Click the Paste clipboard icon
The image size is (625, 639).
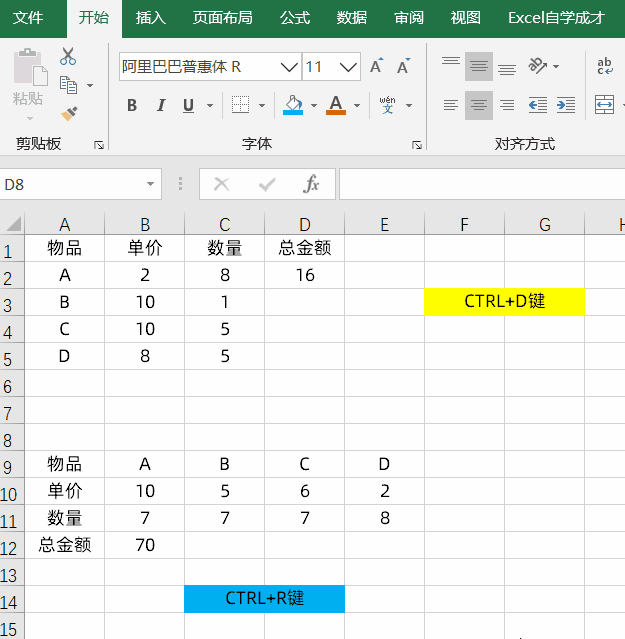(x=30, y=67)
